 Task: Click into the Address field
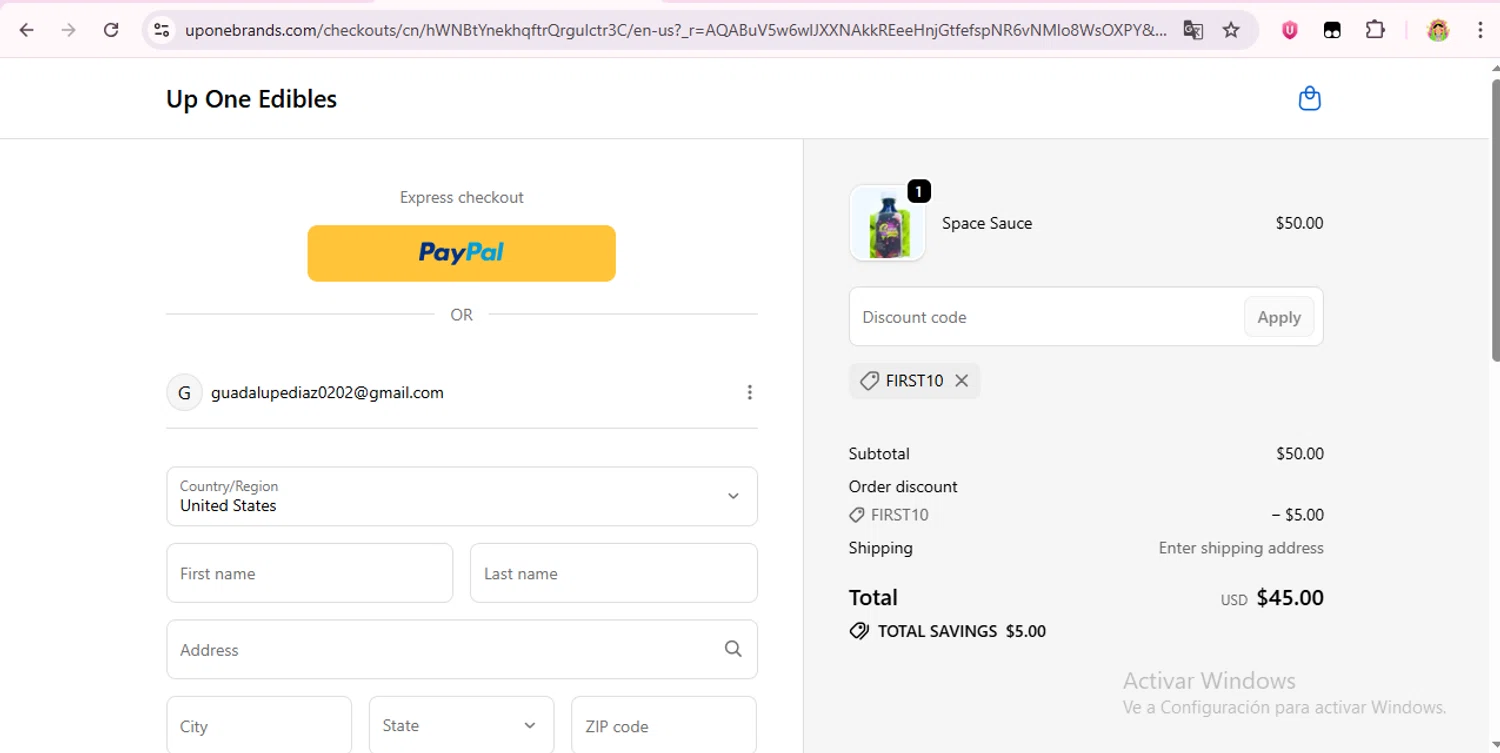click(462, 649)
